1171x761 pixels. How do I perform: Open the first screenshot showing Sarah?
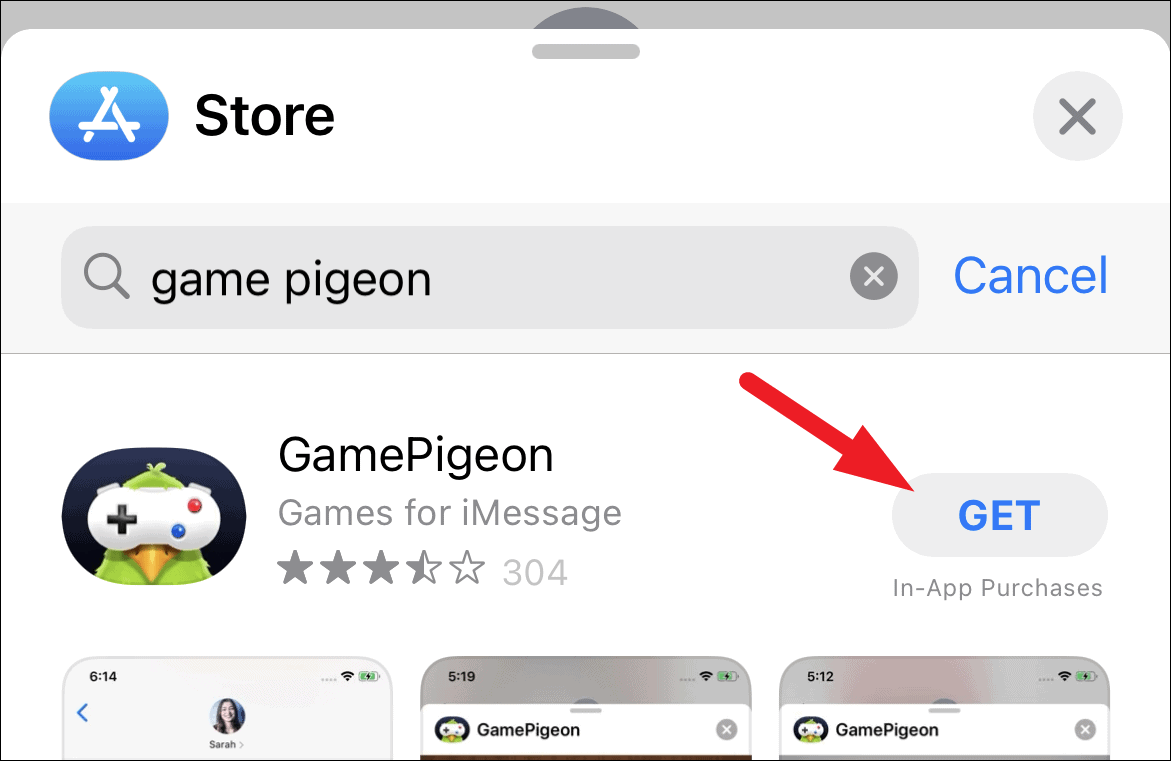coord(227,708)
